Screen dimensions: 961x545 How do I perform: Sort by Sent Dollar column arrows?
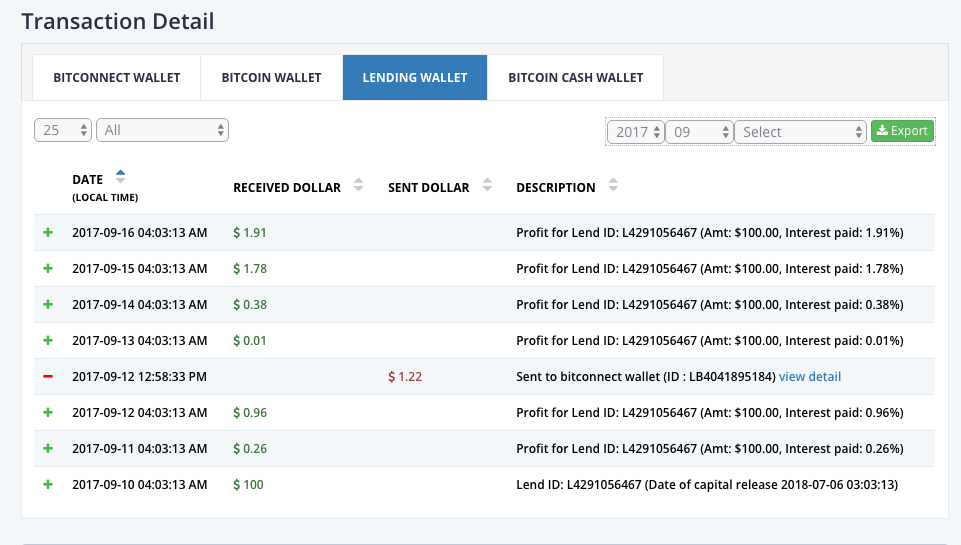(487, 185)
